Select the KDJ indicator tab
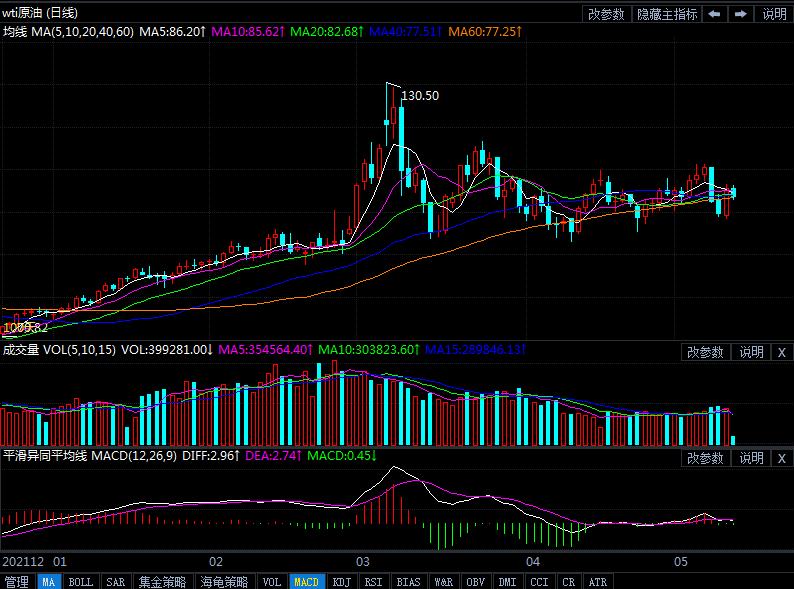 click(x=341, y=581)
